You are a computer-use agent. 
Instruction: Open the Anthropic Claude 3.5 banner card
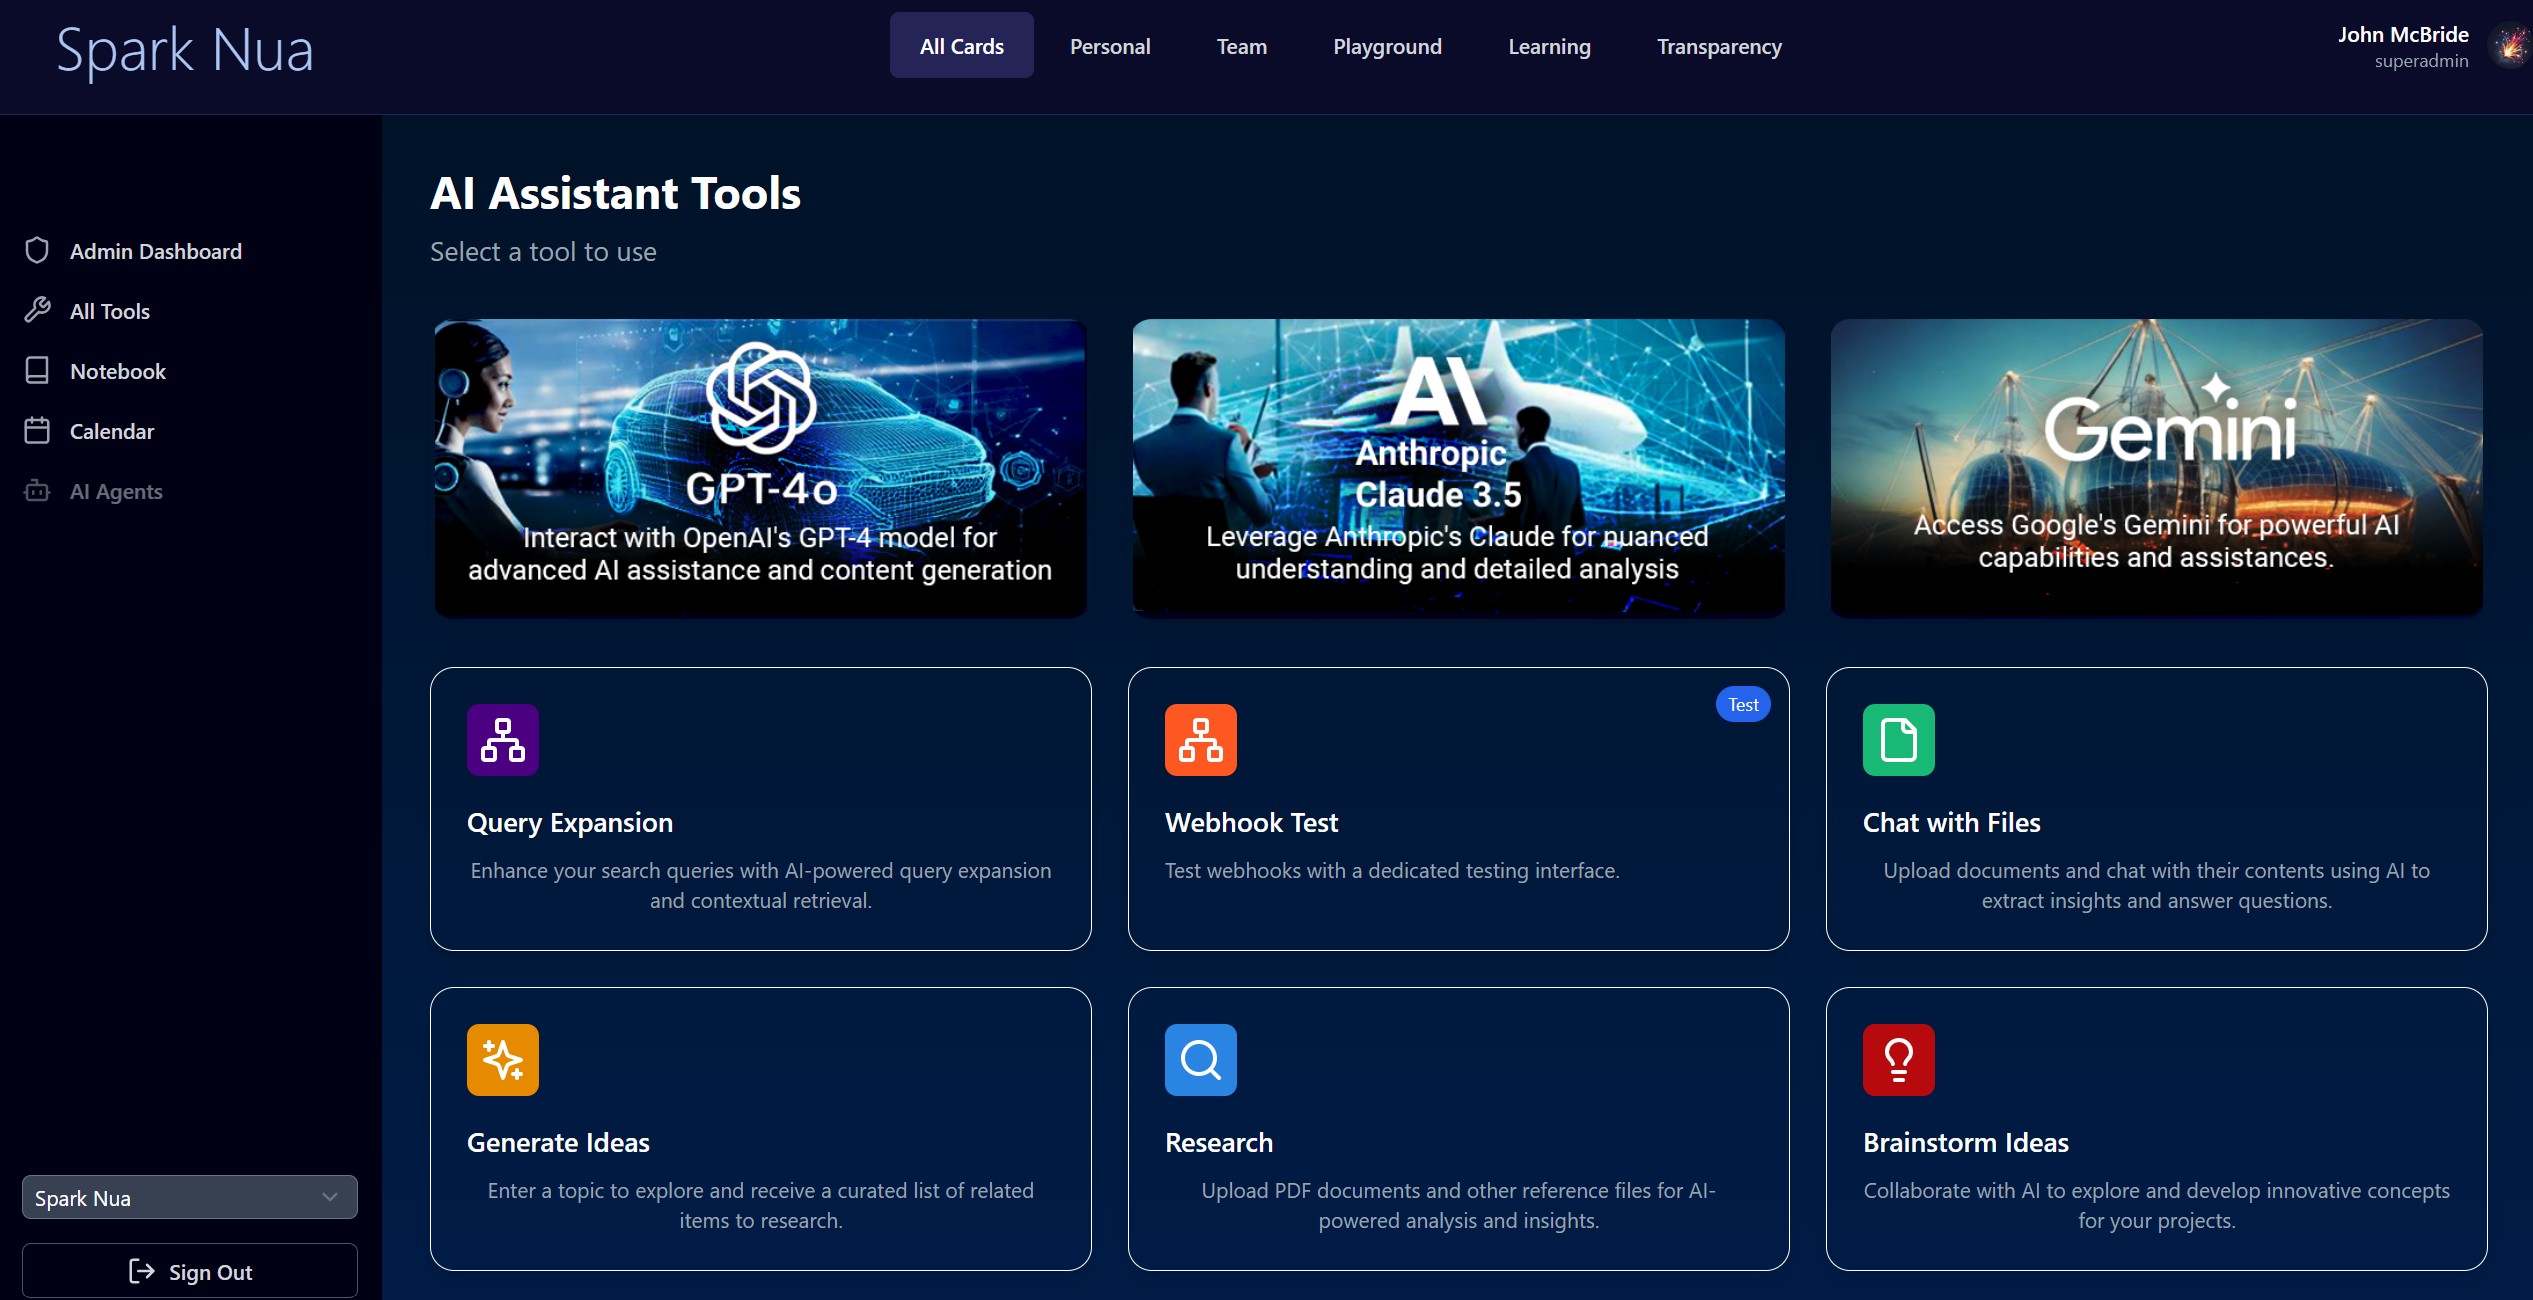1458,468
